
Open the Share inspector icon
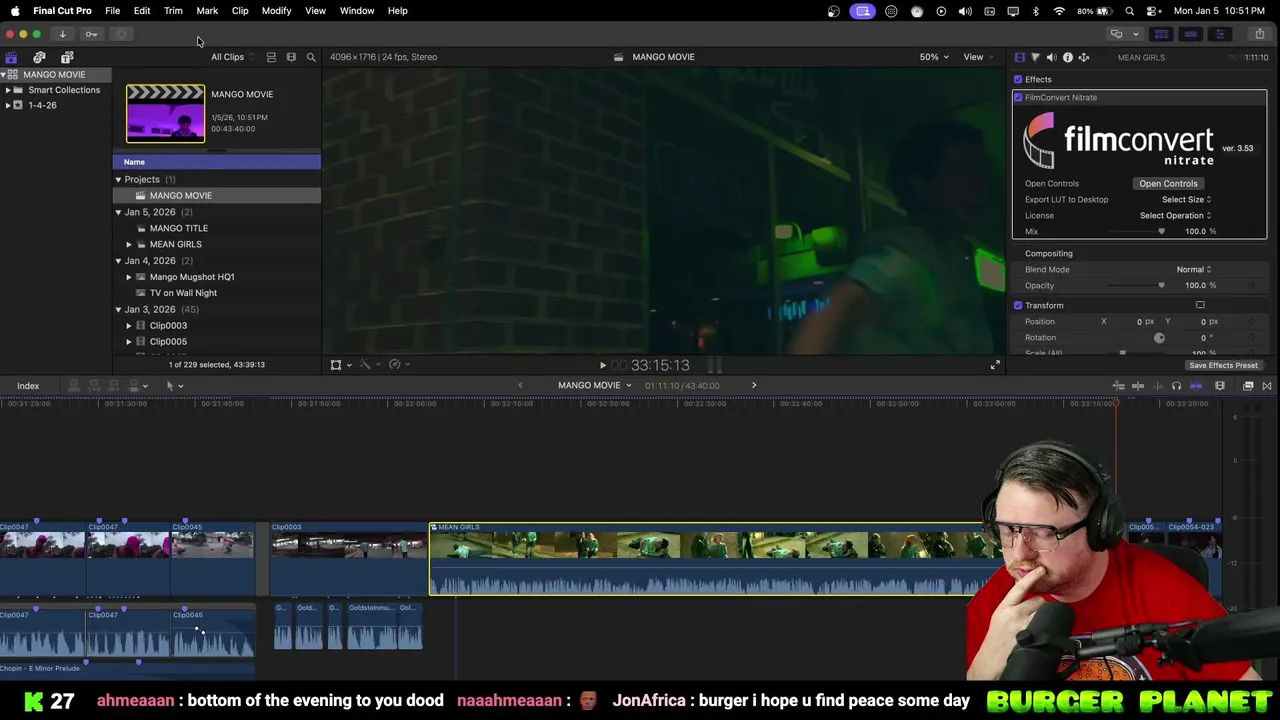[x=1083, y=57]
